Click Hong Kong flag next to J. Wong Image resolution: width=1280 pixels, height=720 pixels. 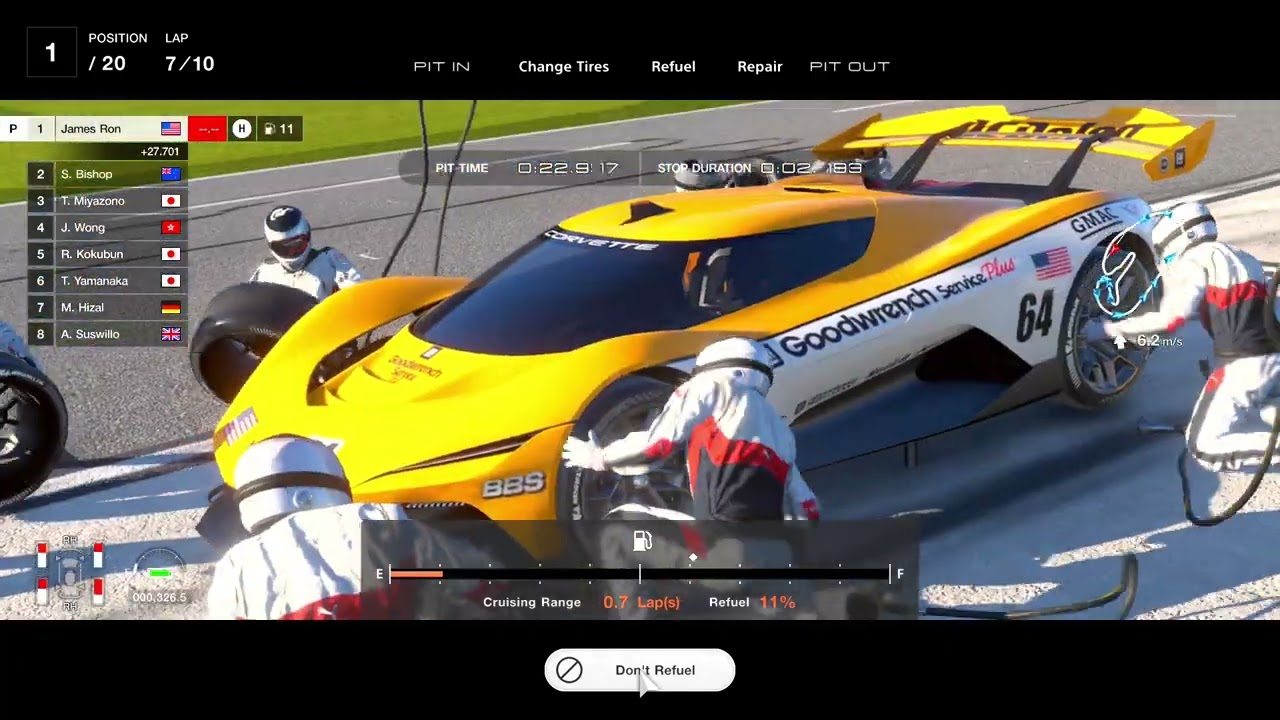coord(171,227)
